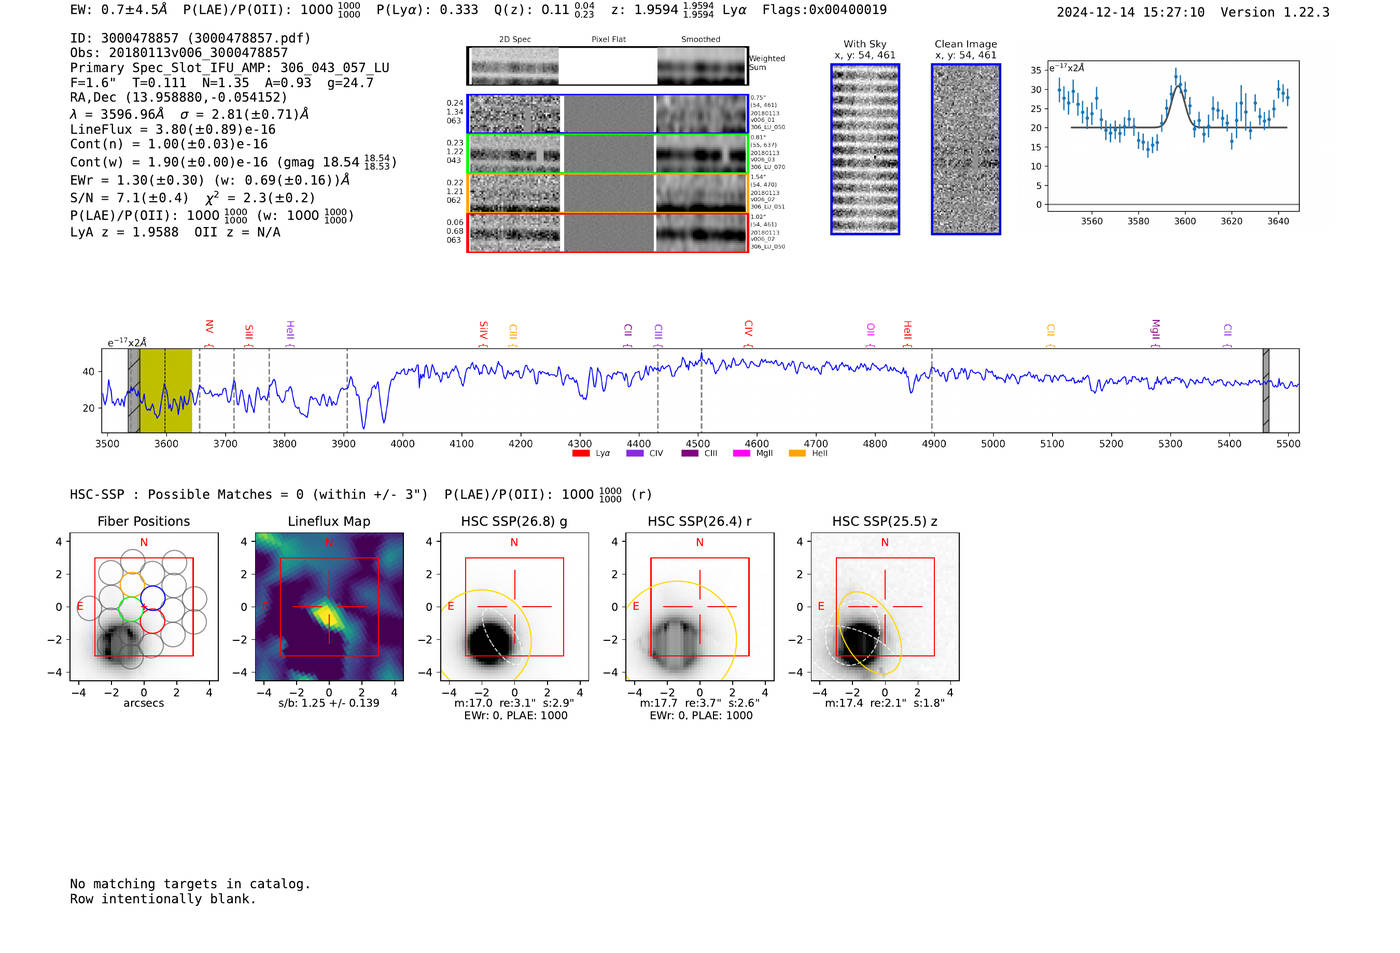The image size is (1400, 953).
Task: Click the 'Obs: 20180113v006_3000478857' line
Action: 179,53
